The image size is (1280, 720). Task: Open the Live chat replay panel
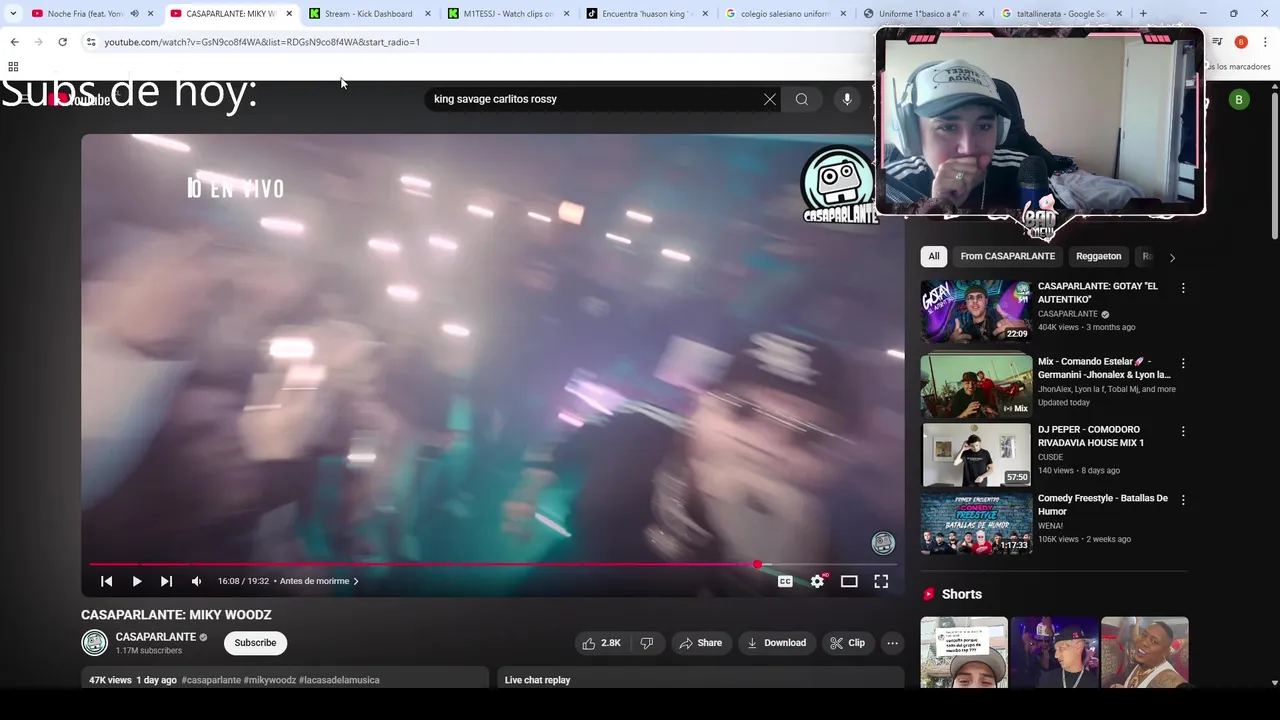point(700,680)
